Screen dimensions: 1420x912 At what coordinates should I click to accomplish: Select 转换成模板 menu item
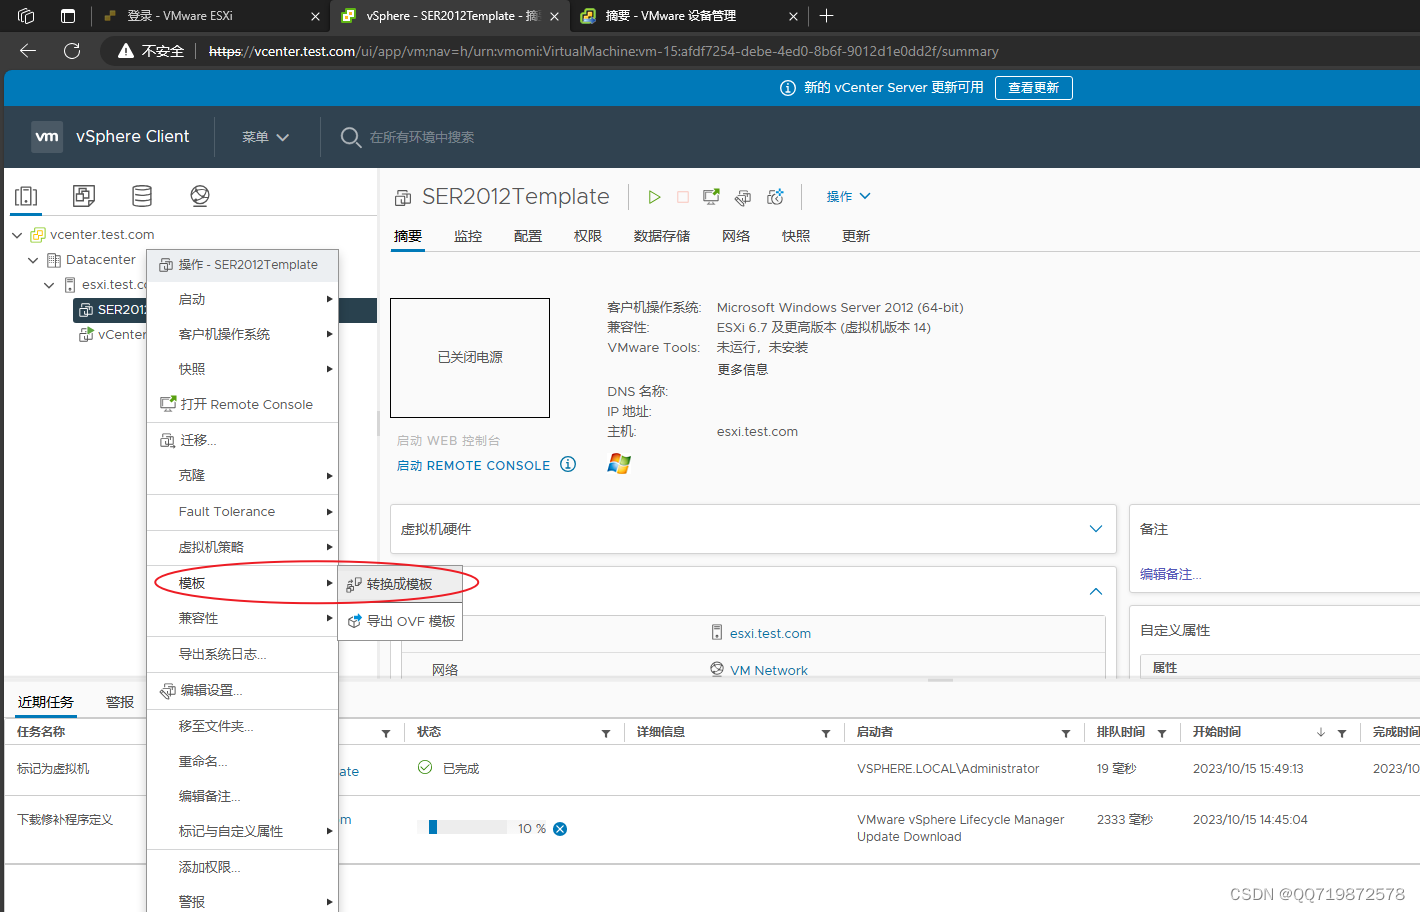pos(400,584)
